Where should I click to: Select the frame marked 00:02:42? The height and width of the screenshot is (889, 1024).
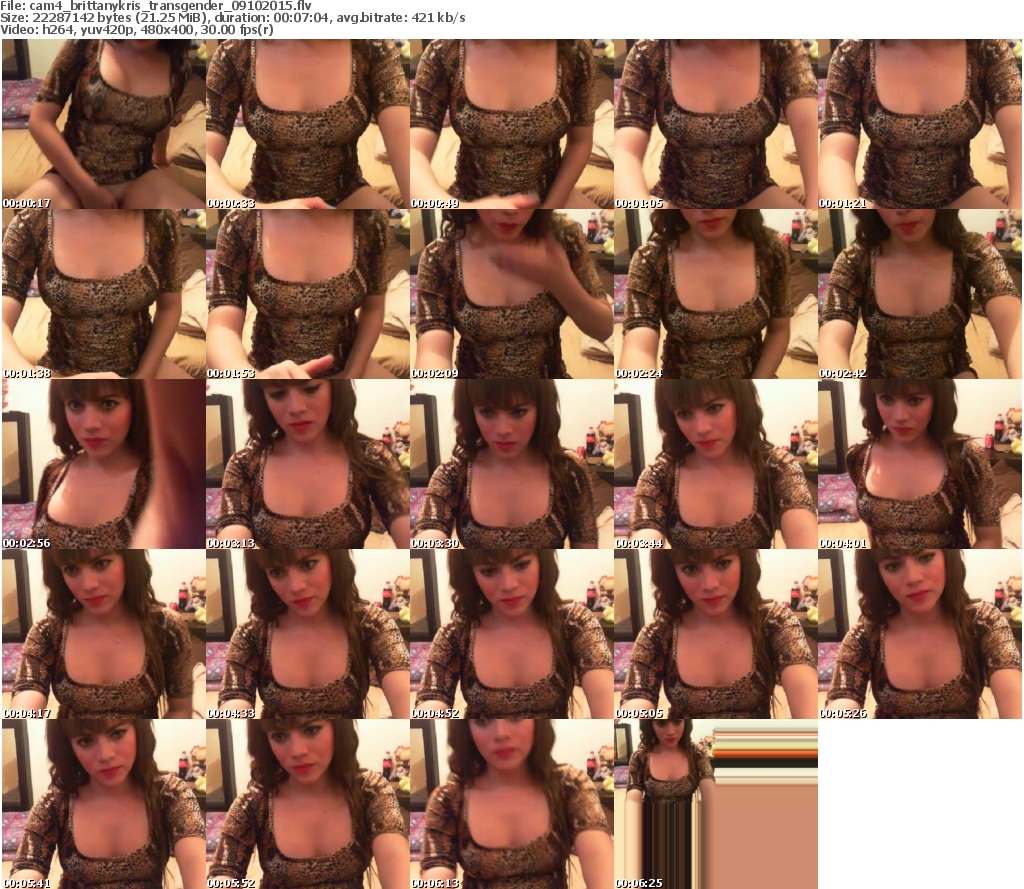(x=920, y=294)
